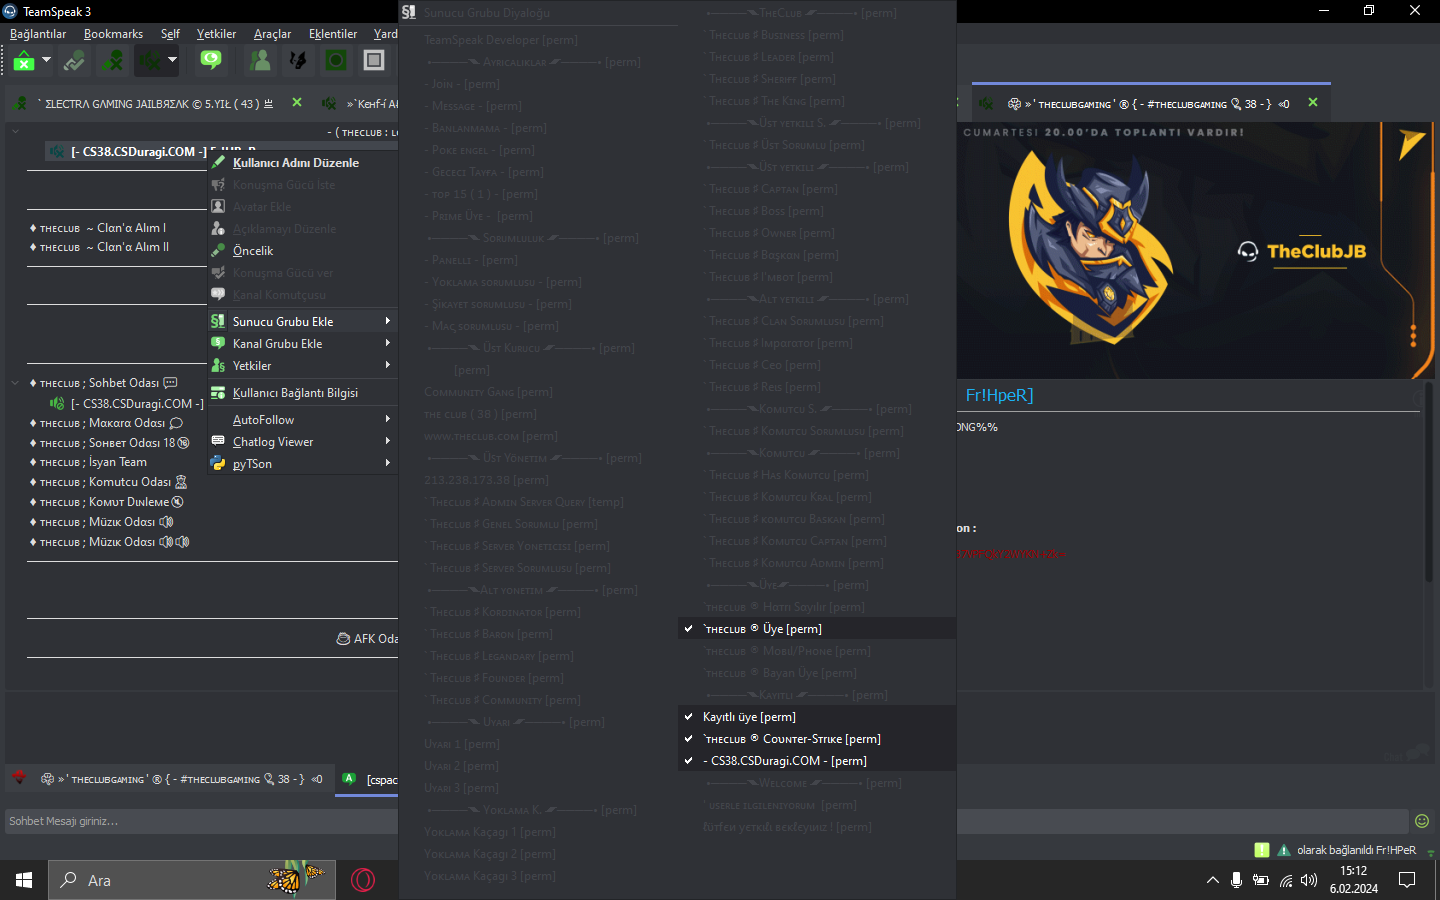Screen dimensions: 1440x900
Task: Click the grey square toolbar icon
Action: tap(374, 61)
